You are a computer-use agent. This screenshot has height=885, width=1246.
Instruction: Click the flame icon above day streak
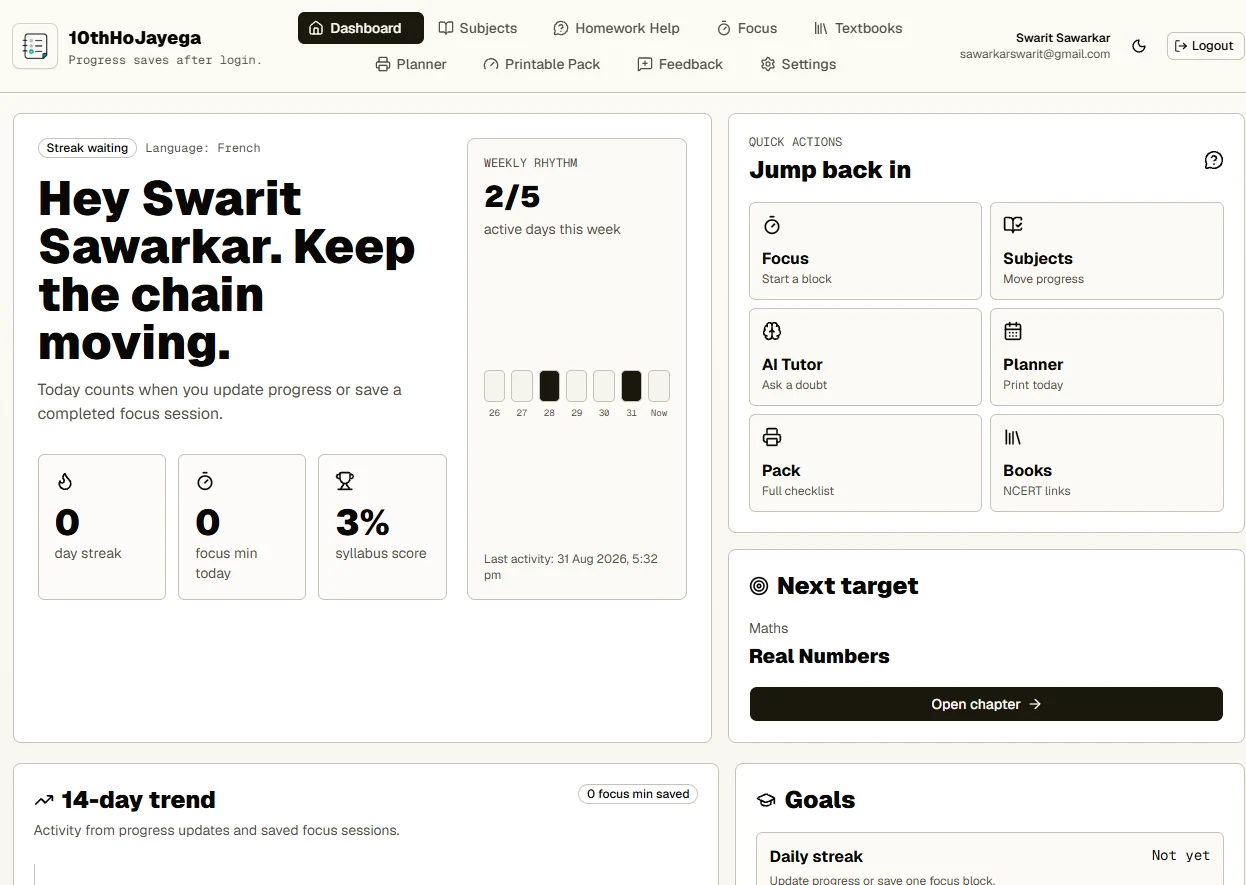[65, 482]
